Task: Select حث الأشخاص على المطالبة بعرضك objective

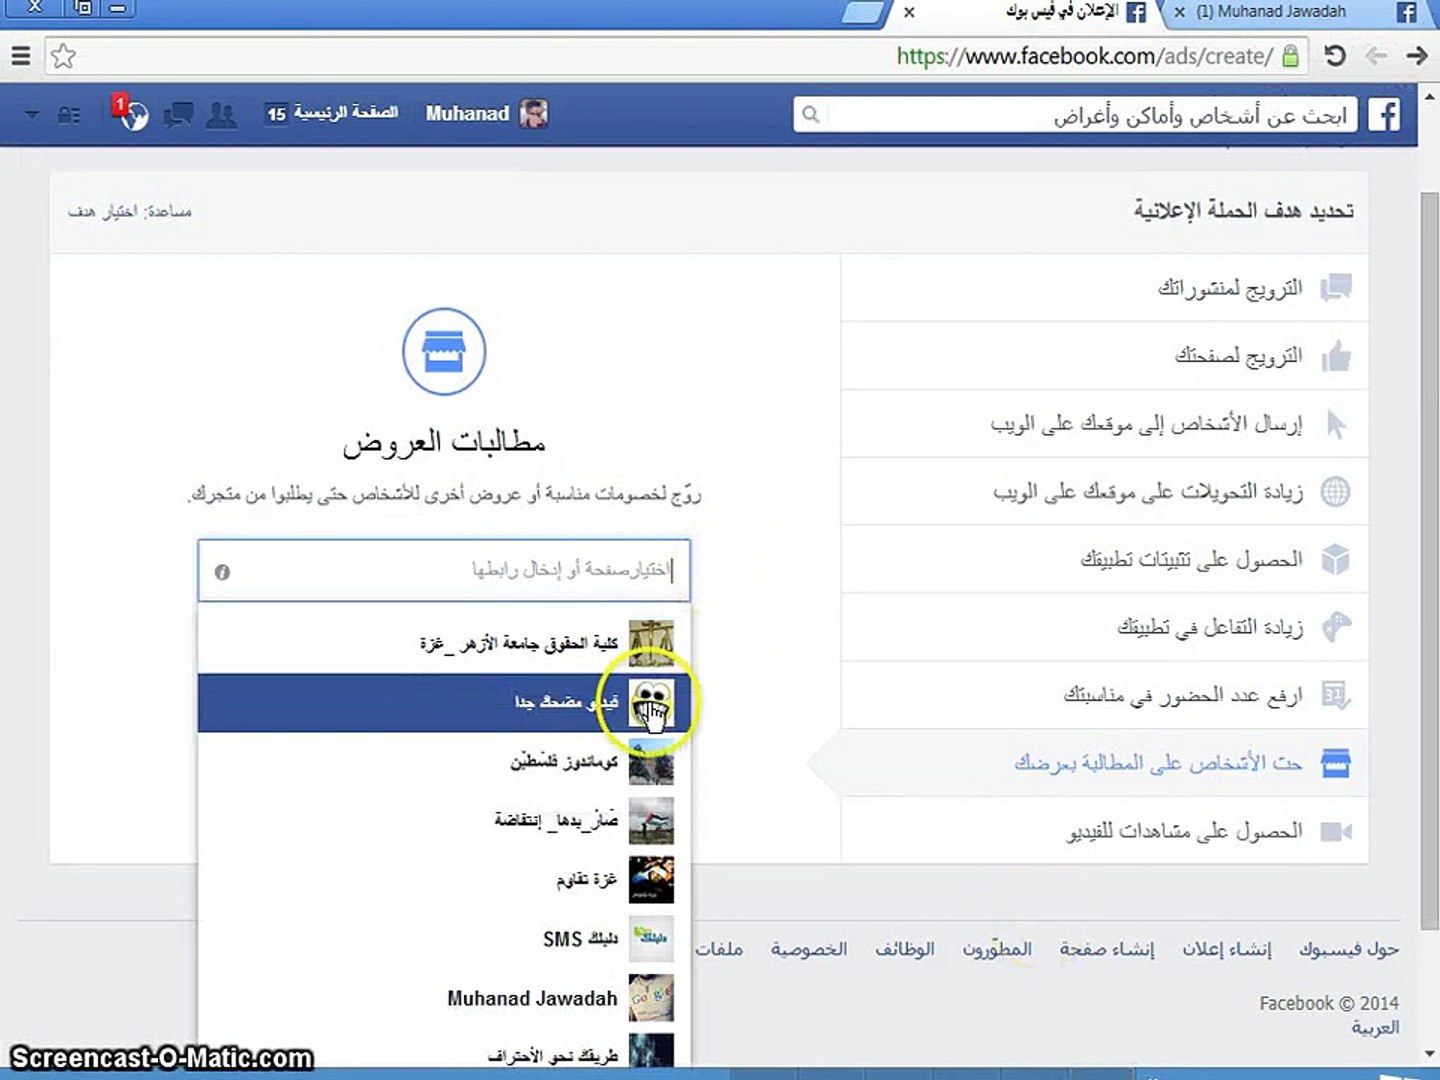Action: coord(1105,764)
